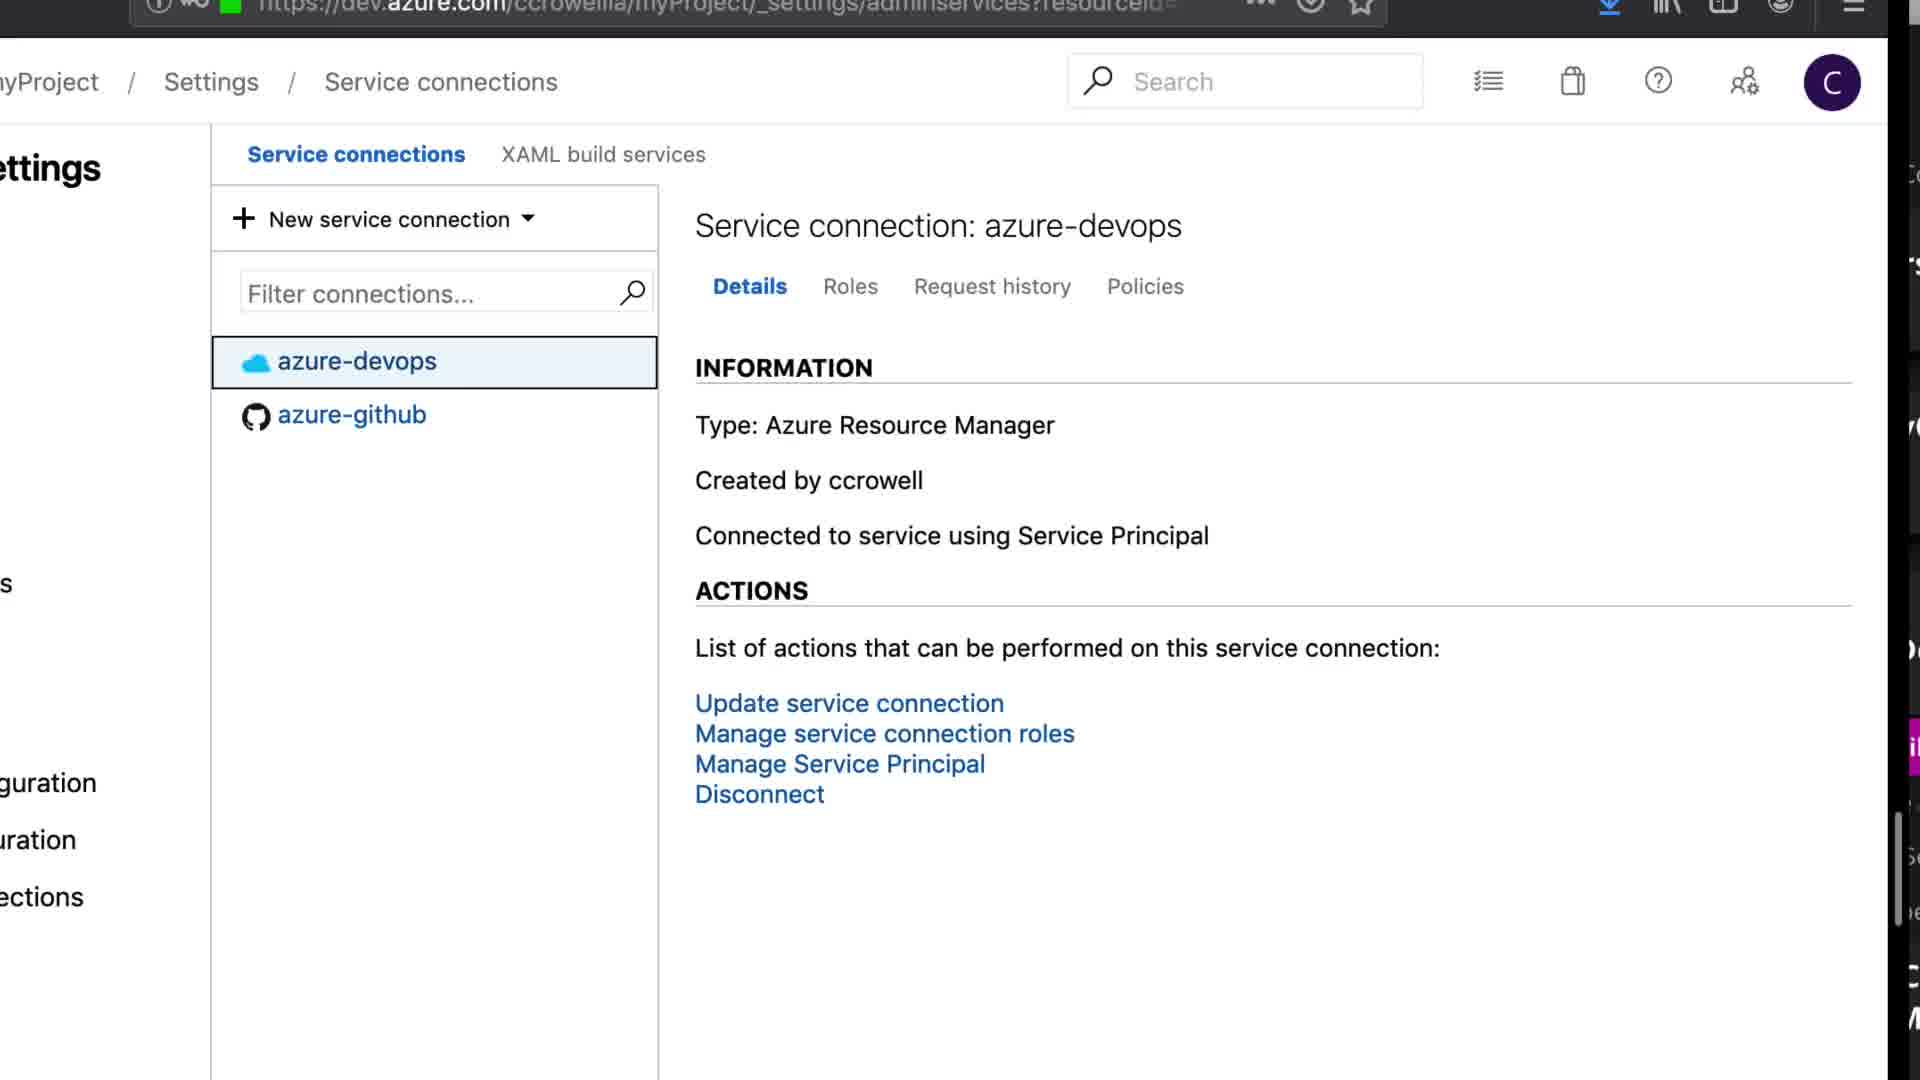Click the plus icon for new connection
Viewport: 1920px width, 1080px height.
pos(244,219)
